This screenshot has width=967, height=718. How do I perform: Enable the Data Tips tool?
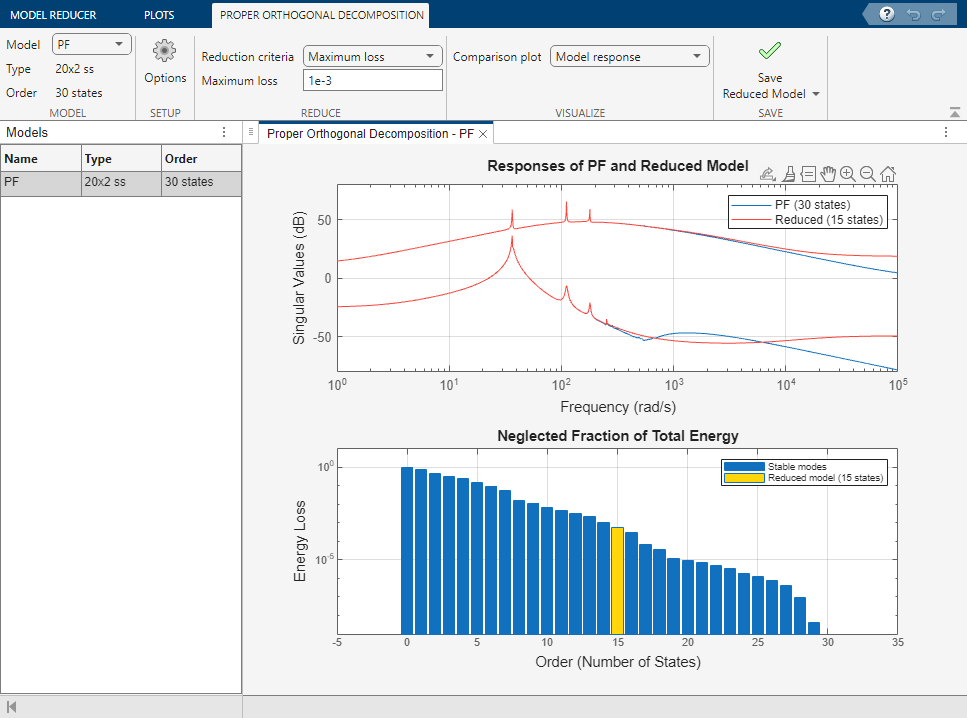[x=808, y=174]
